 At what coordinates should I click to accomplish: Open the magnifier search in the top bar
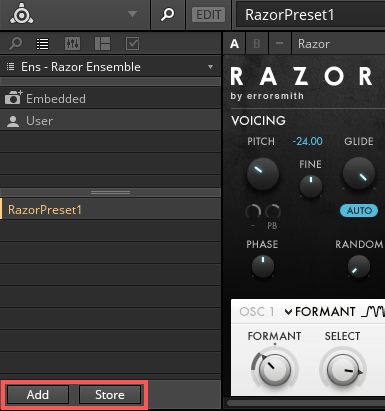[167, 14]
